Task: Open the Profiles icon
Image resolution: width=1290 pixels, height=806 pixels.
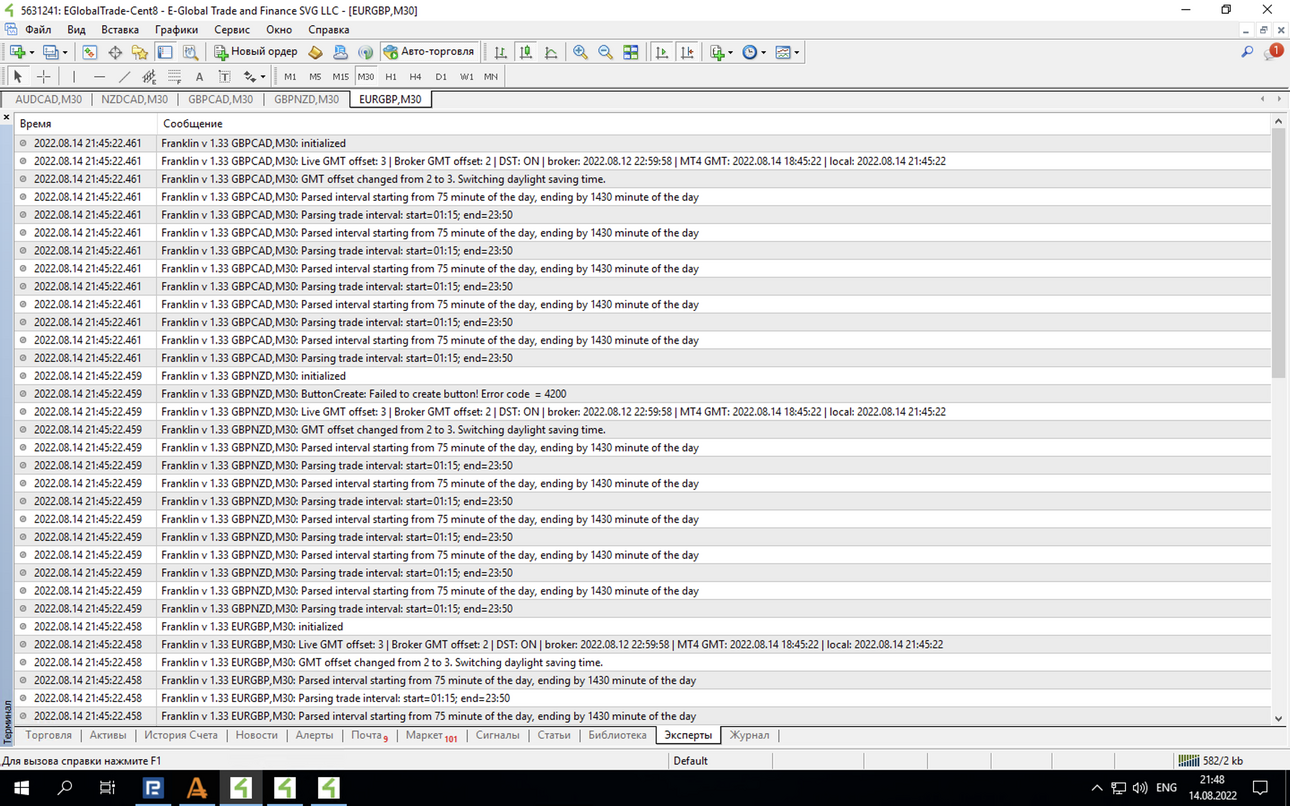Action: (x=50, y=52)
